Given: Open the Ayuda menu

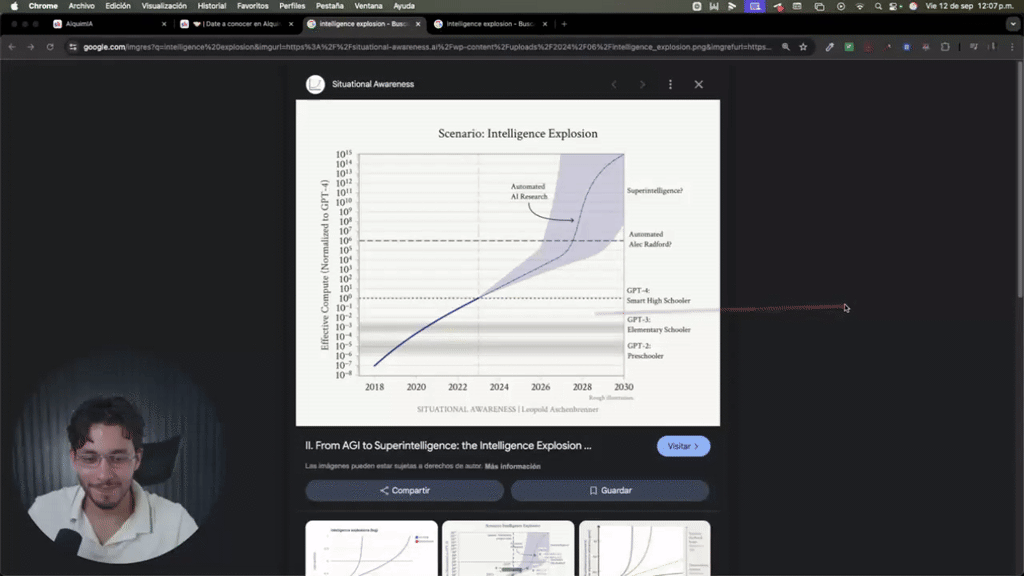Looking at the screenshot, I should tap(404, 6).
